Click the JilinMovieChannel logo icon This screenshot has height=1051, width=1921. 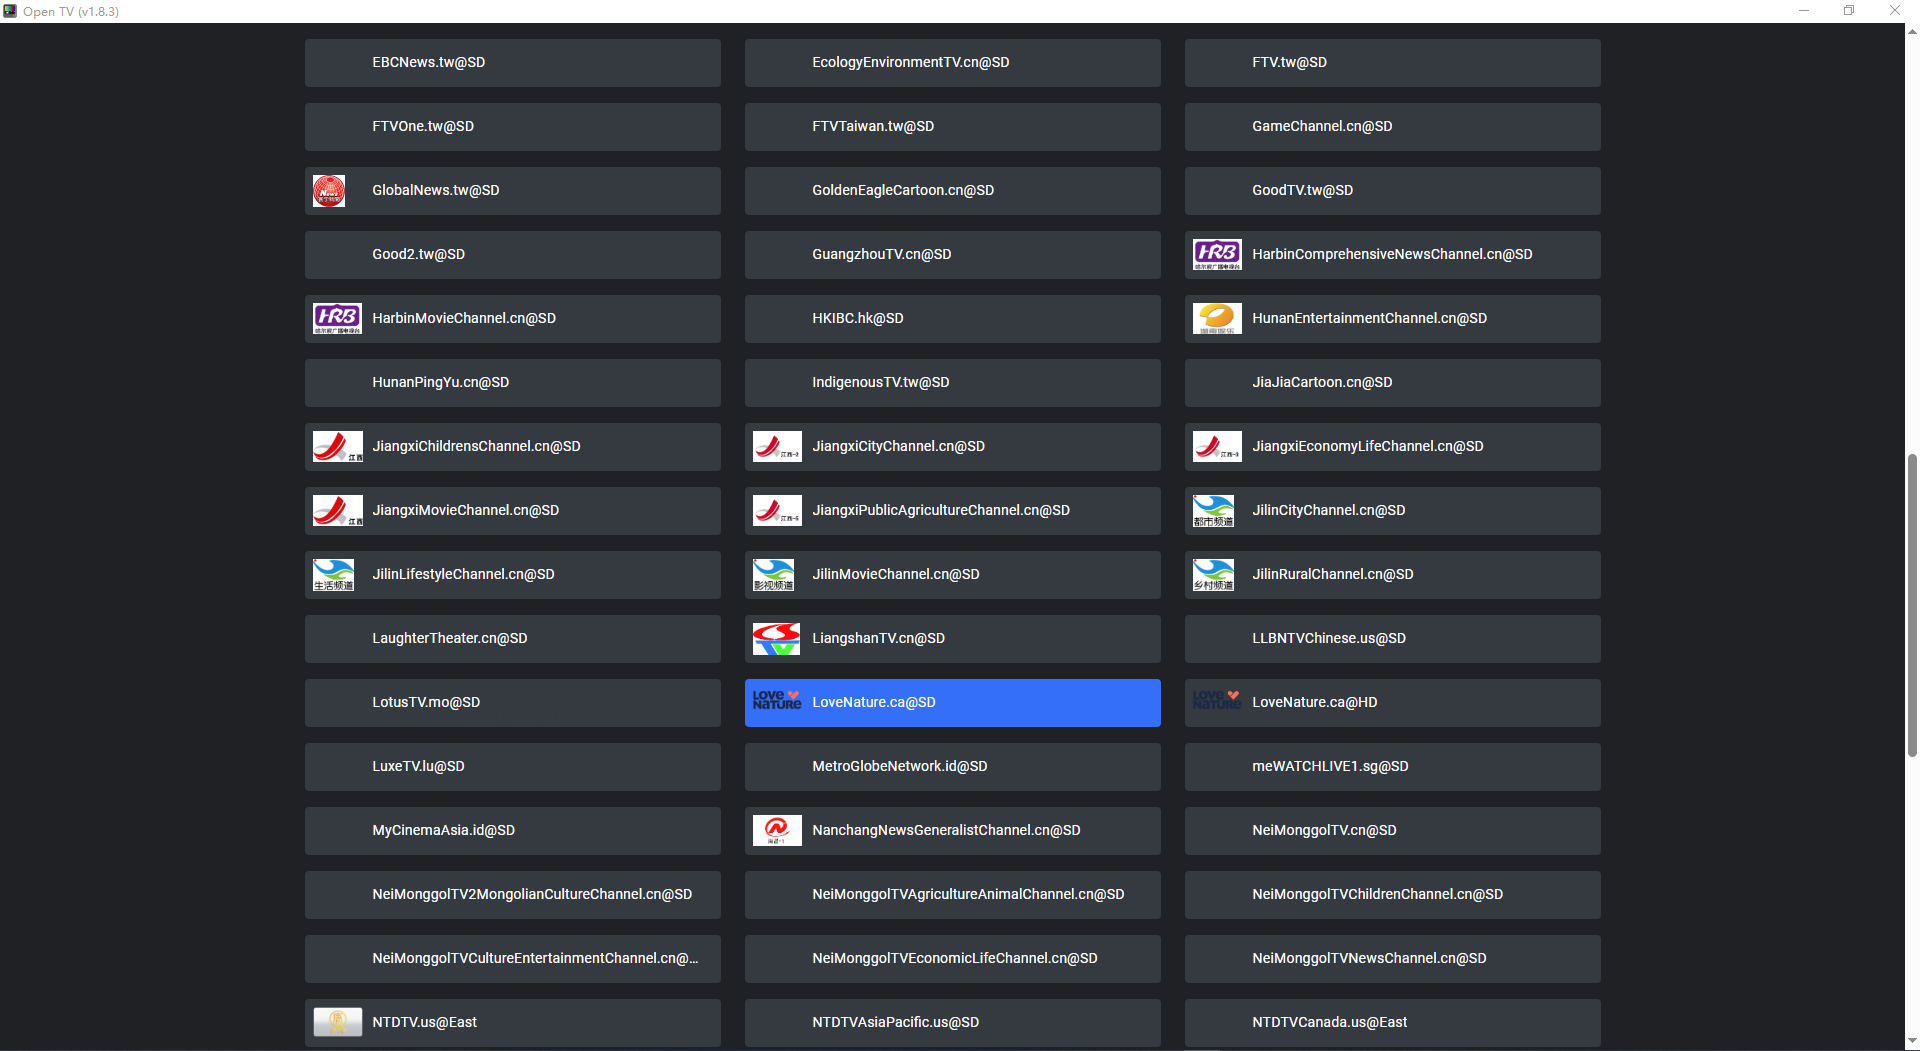coord(773,575)
